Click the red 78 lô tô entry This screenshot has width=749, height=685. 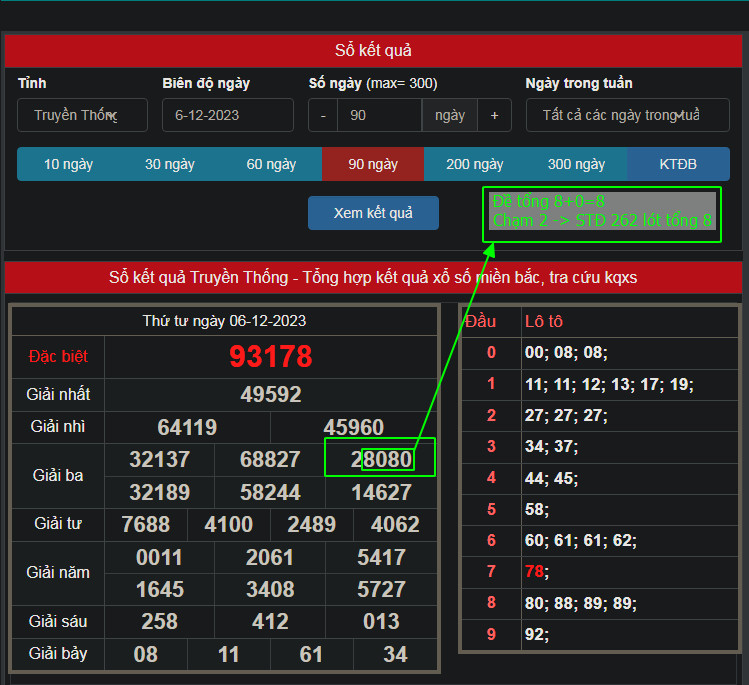(x=535, y=571)
